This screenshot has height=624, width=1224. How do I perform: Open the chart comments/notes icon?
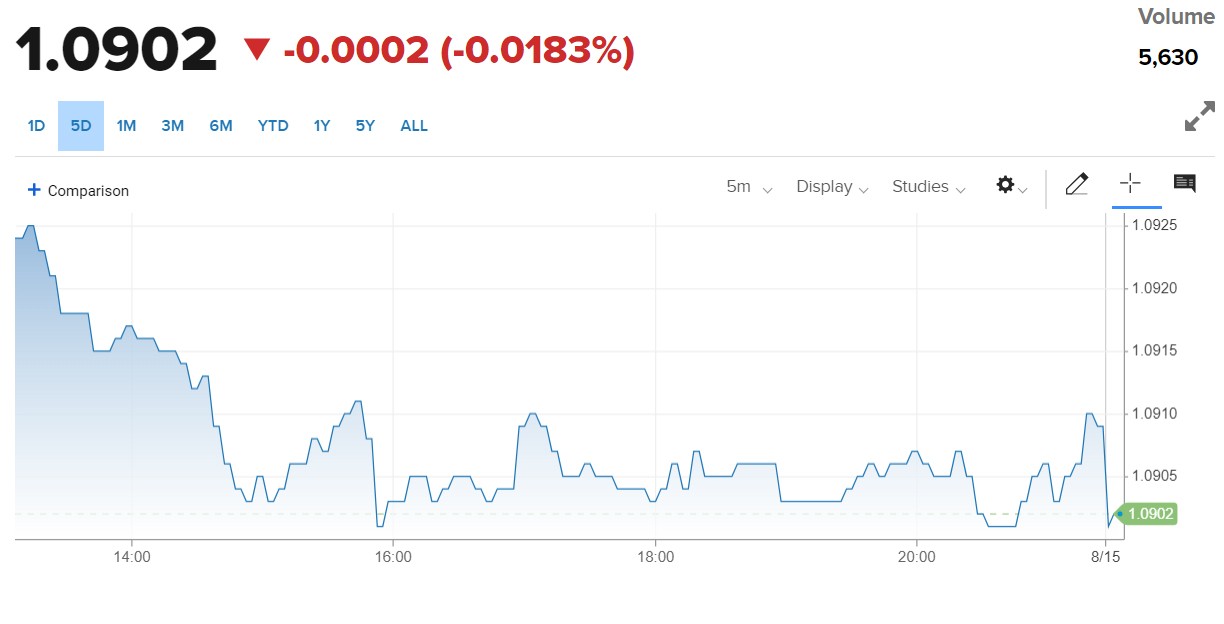coord(1185,184)
